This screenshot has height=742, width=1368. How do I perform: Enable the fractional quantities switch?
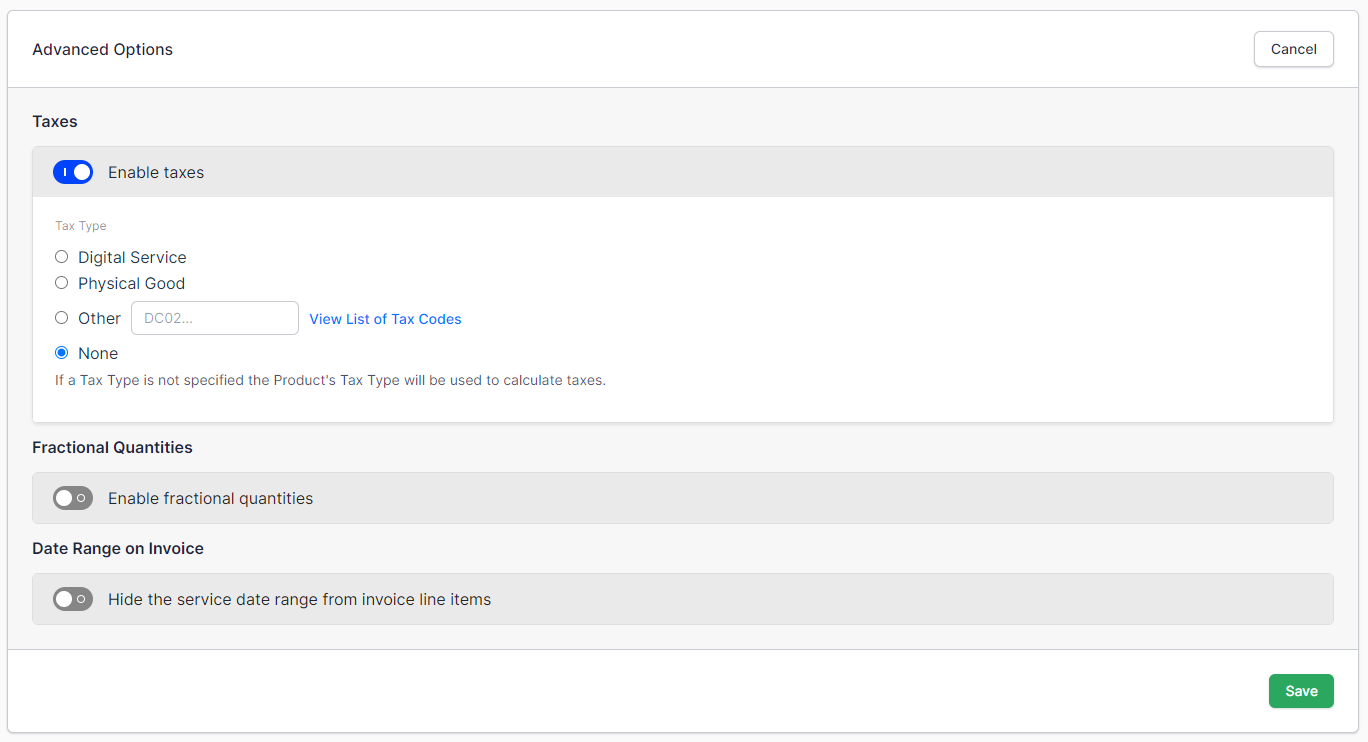click(x=73, y=498)
